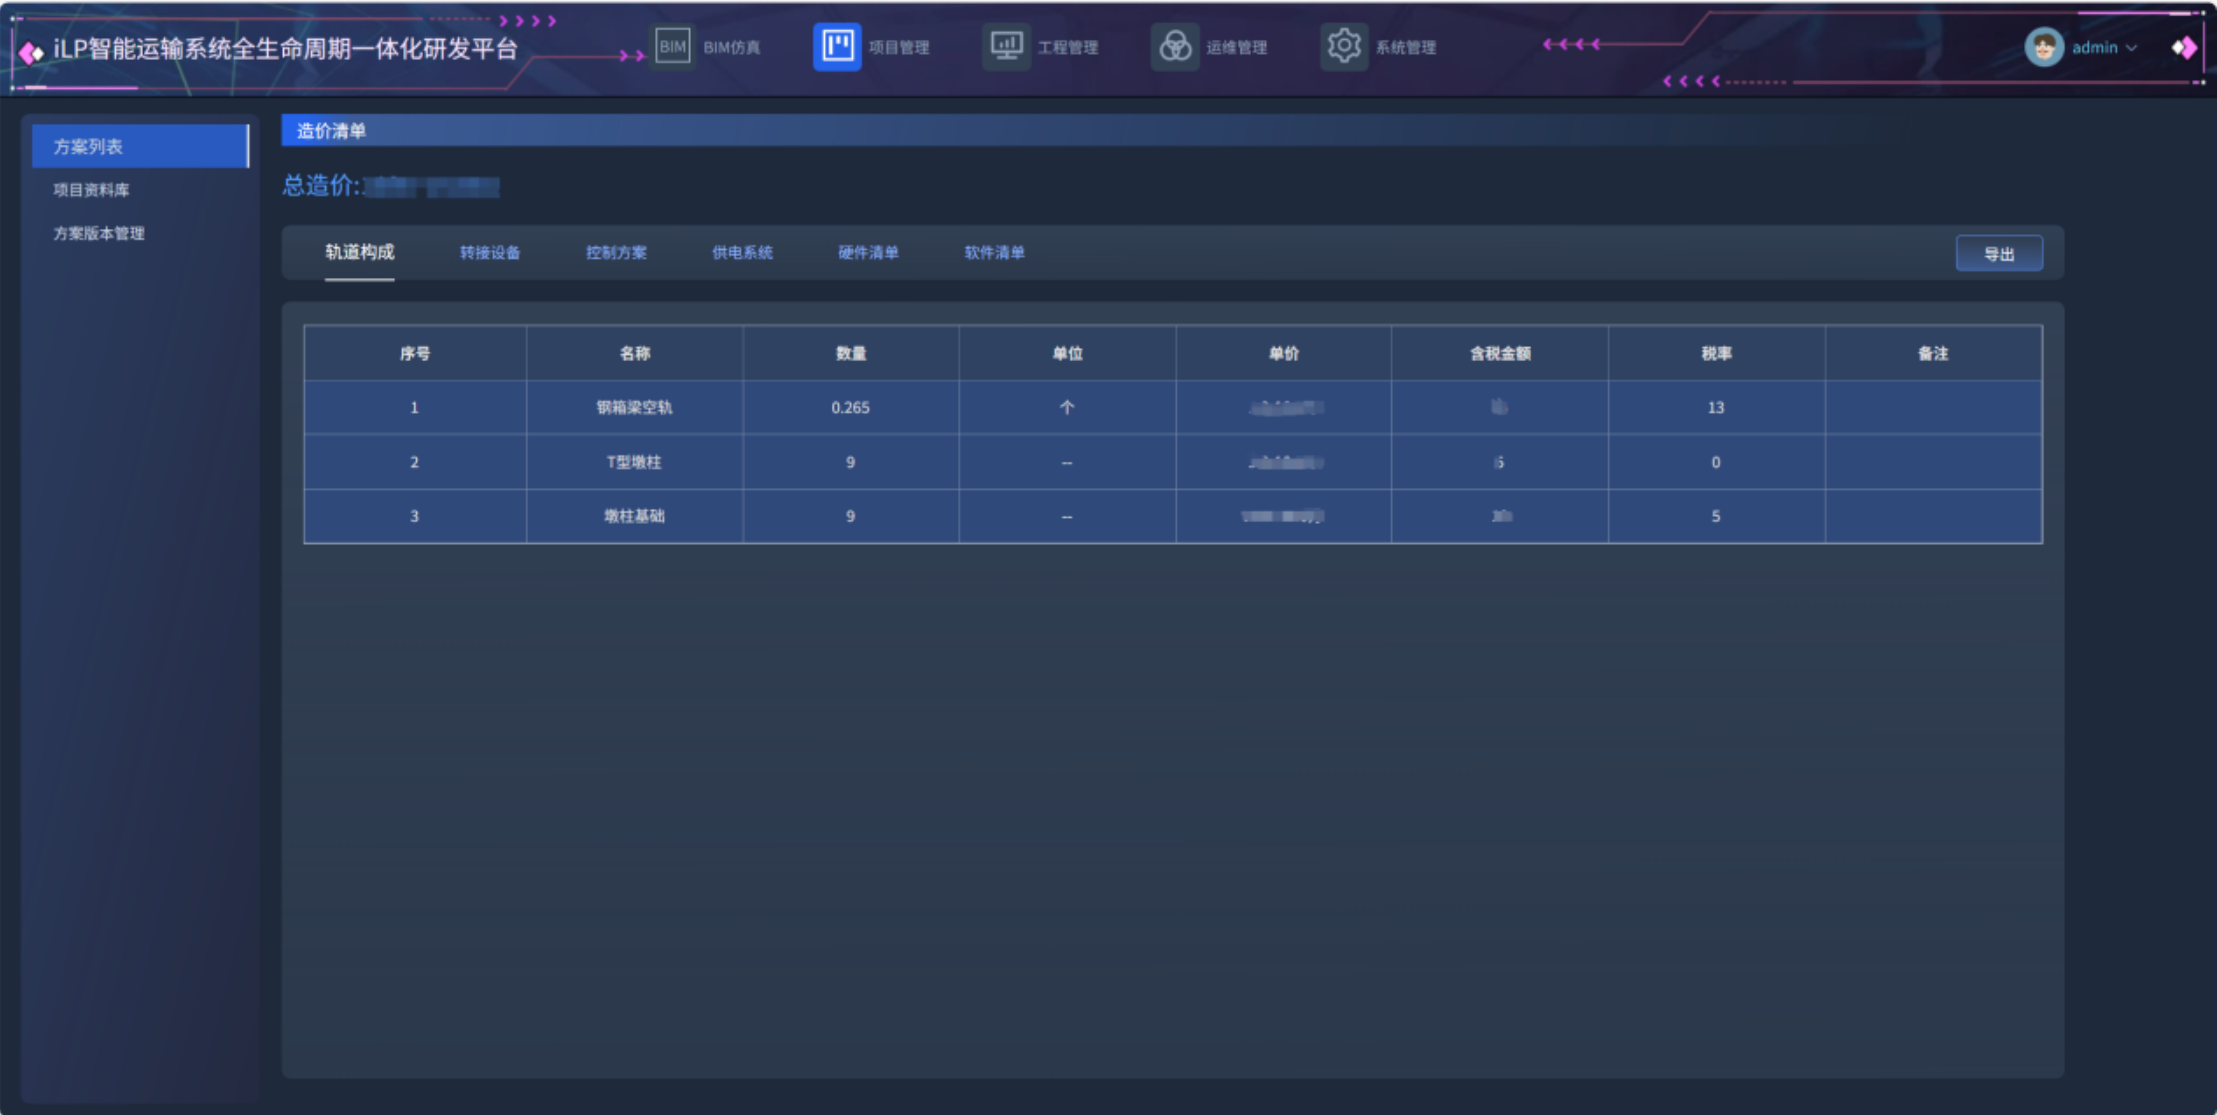Click the 钢箱梁空轨 table row name
Screen dimensions: 2217x1115
pos(634,407)
